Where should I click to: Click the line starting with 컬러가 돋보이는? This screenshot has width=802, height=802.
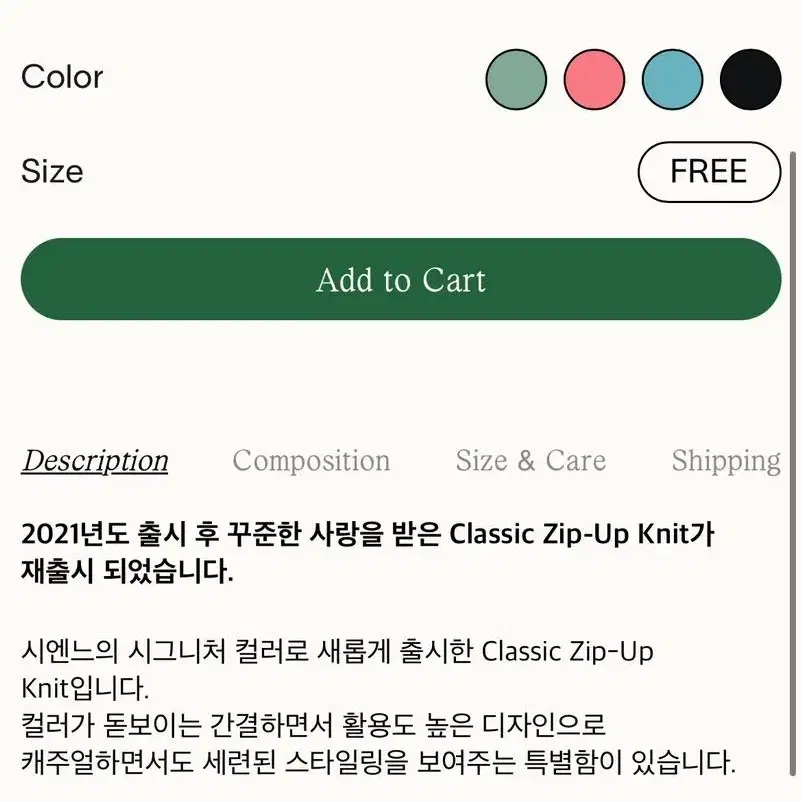313,725
